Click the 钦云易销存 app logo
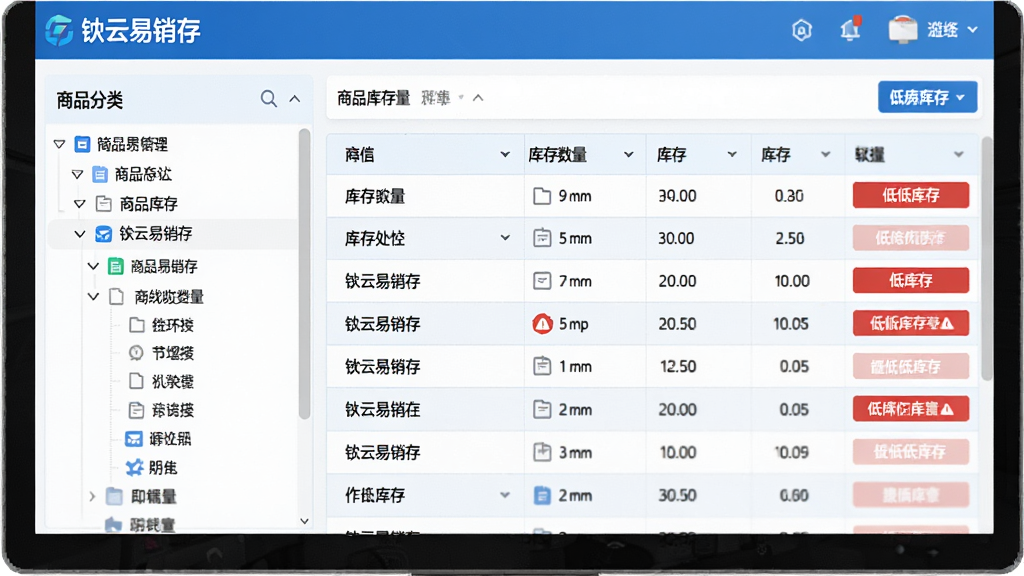Image resolution: width=1024 pixels, height=576 pixels. click(x=59, y=30)
